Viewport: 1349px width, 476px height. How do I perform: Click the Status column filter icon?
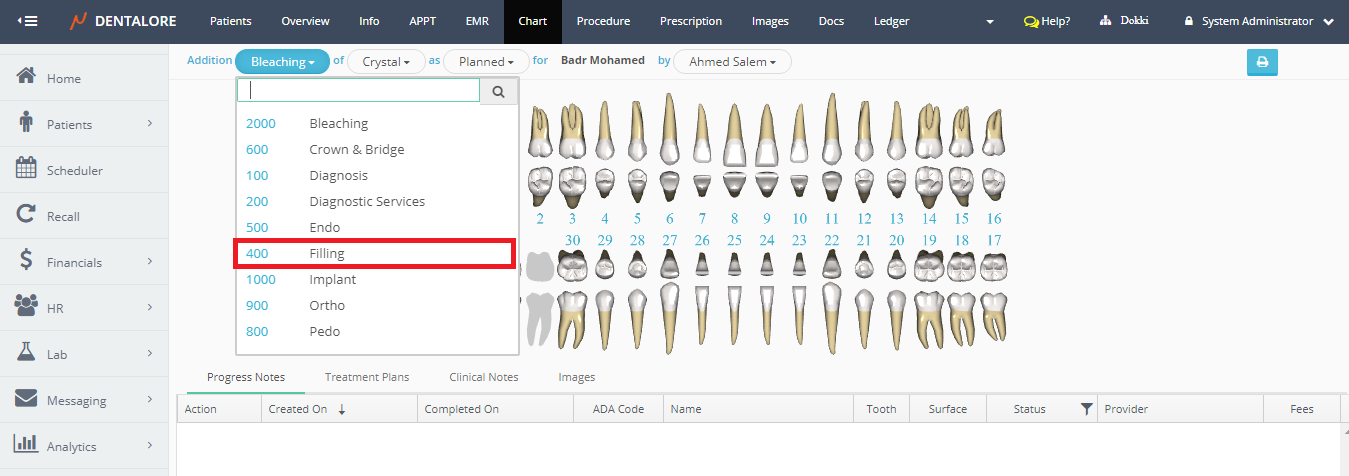1086,409
